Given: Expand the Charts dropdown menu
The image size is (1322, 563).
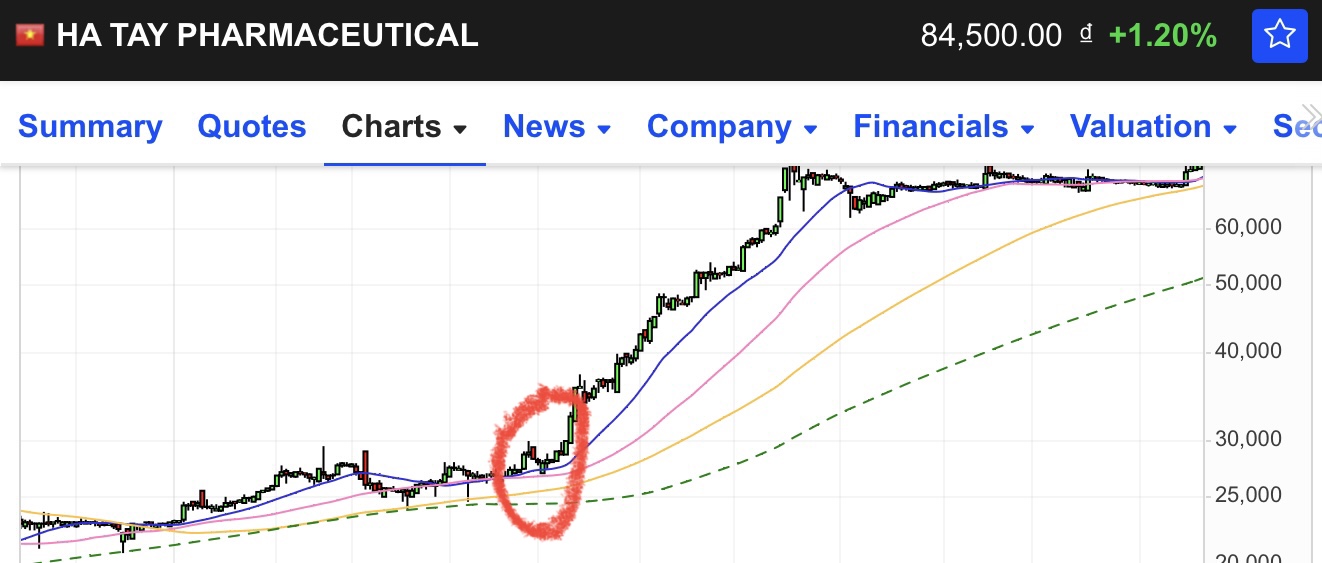Looking at the screenshot, I should pos(404,127).
